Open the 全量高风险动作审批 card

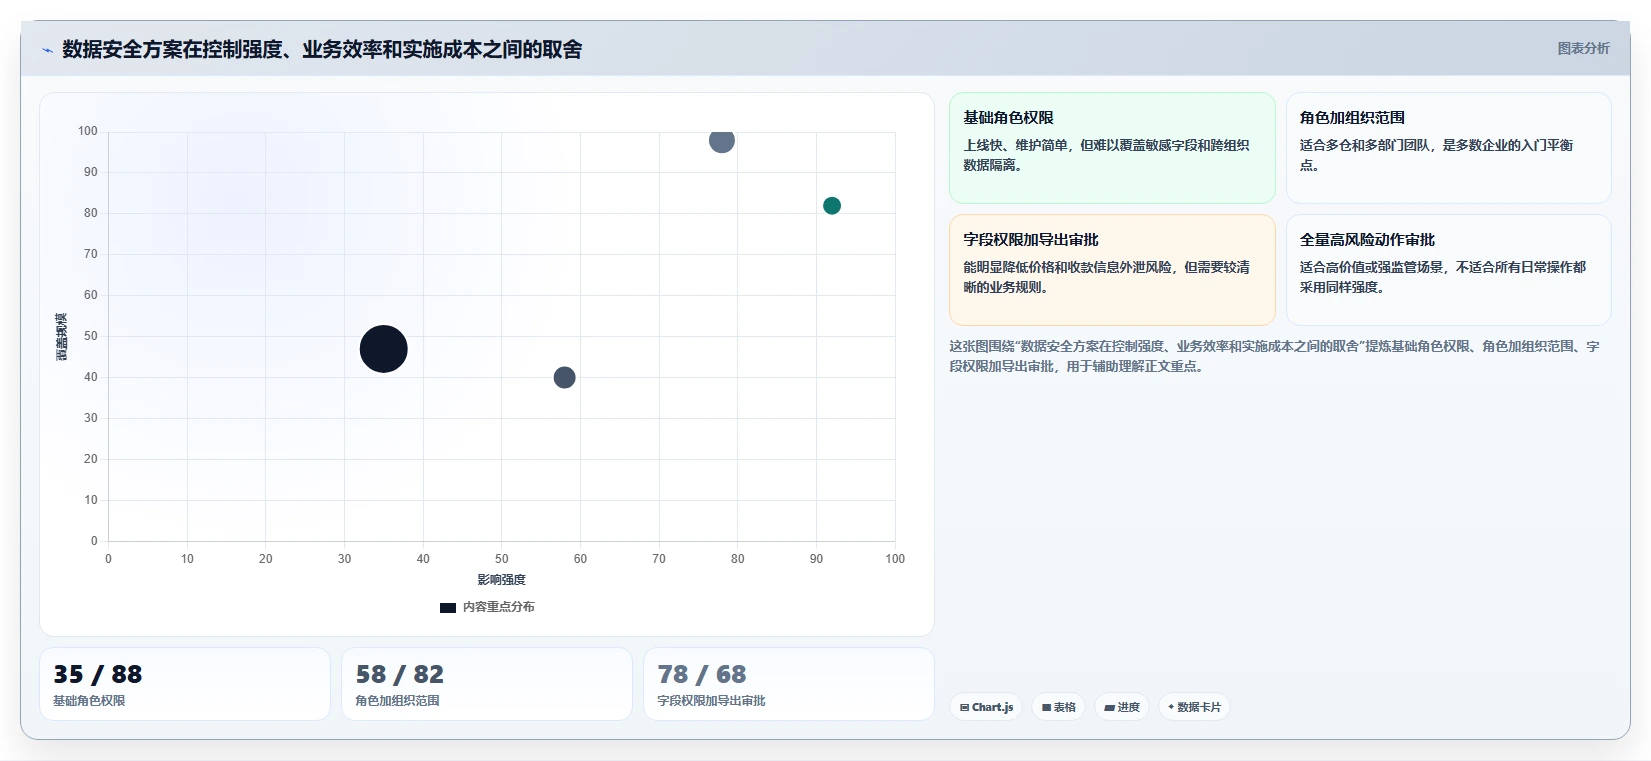click(x=1448, y=270)
